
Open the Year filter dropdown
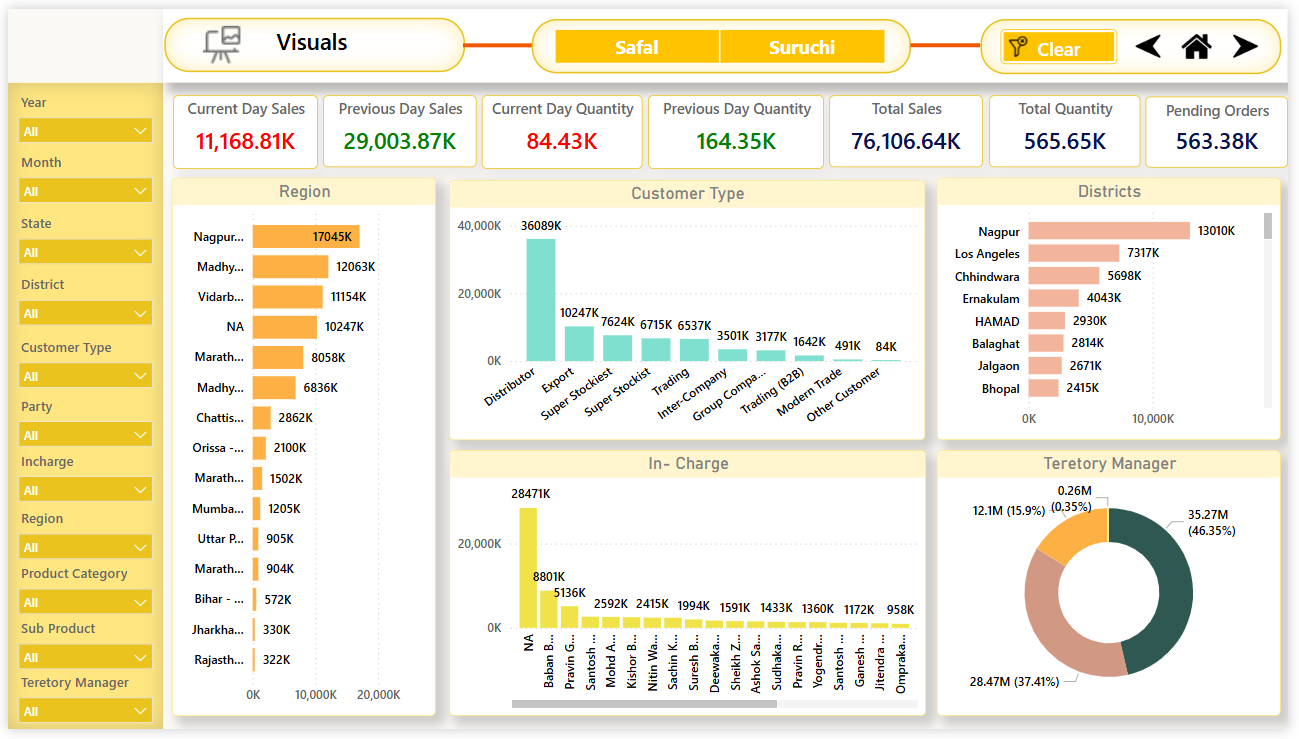coord(86,131)
